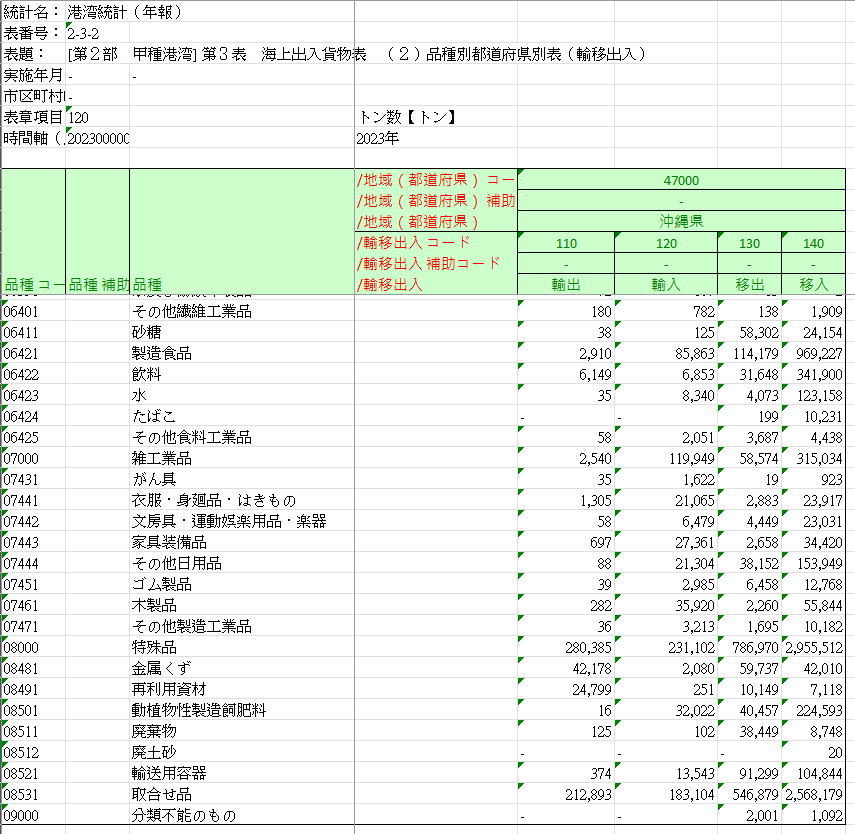Image resolution: width=855 pixels, height=834 pixels.
Task: Click the 特殊品 item name
Action: click(x=154, y=647)
